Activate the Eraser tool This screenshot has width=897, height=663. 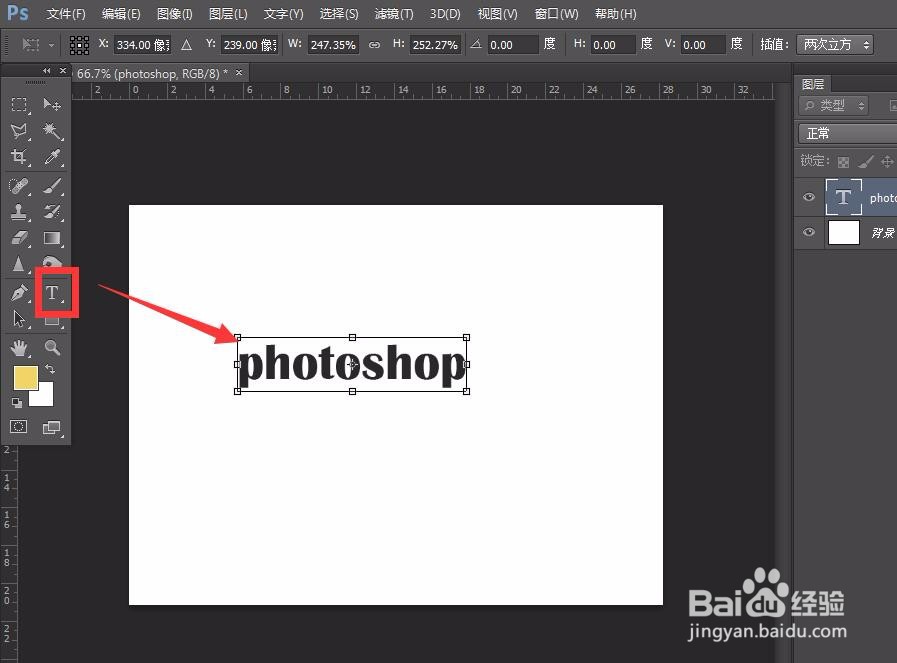pos(19,237)
